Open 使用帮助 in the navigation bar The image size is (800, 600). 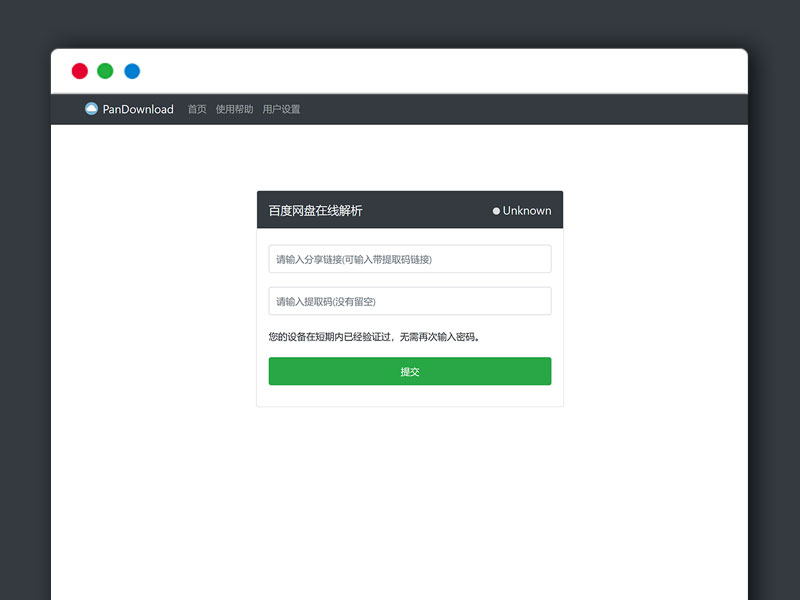point(232,110)
